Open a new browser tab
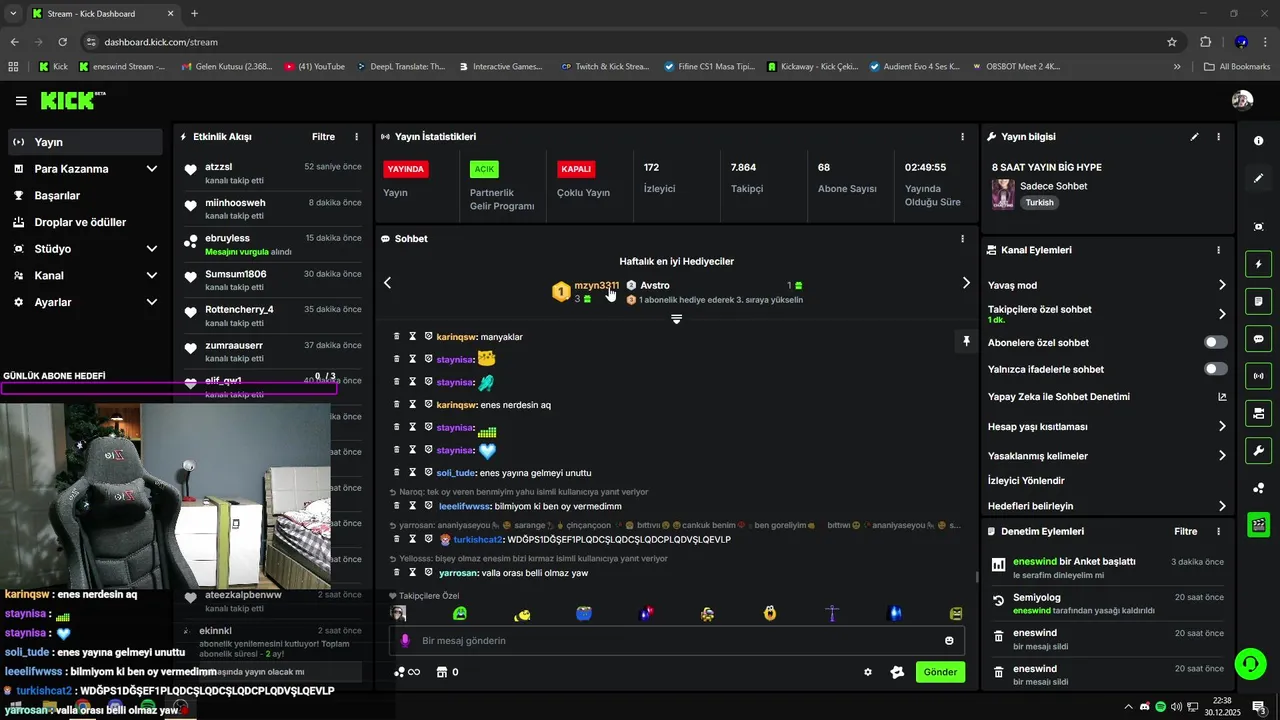The height and width of the screenshot is (720, 1280). click(194, 14)
